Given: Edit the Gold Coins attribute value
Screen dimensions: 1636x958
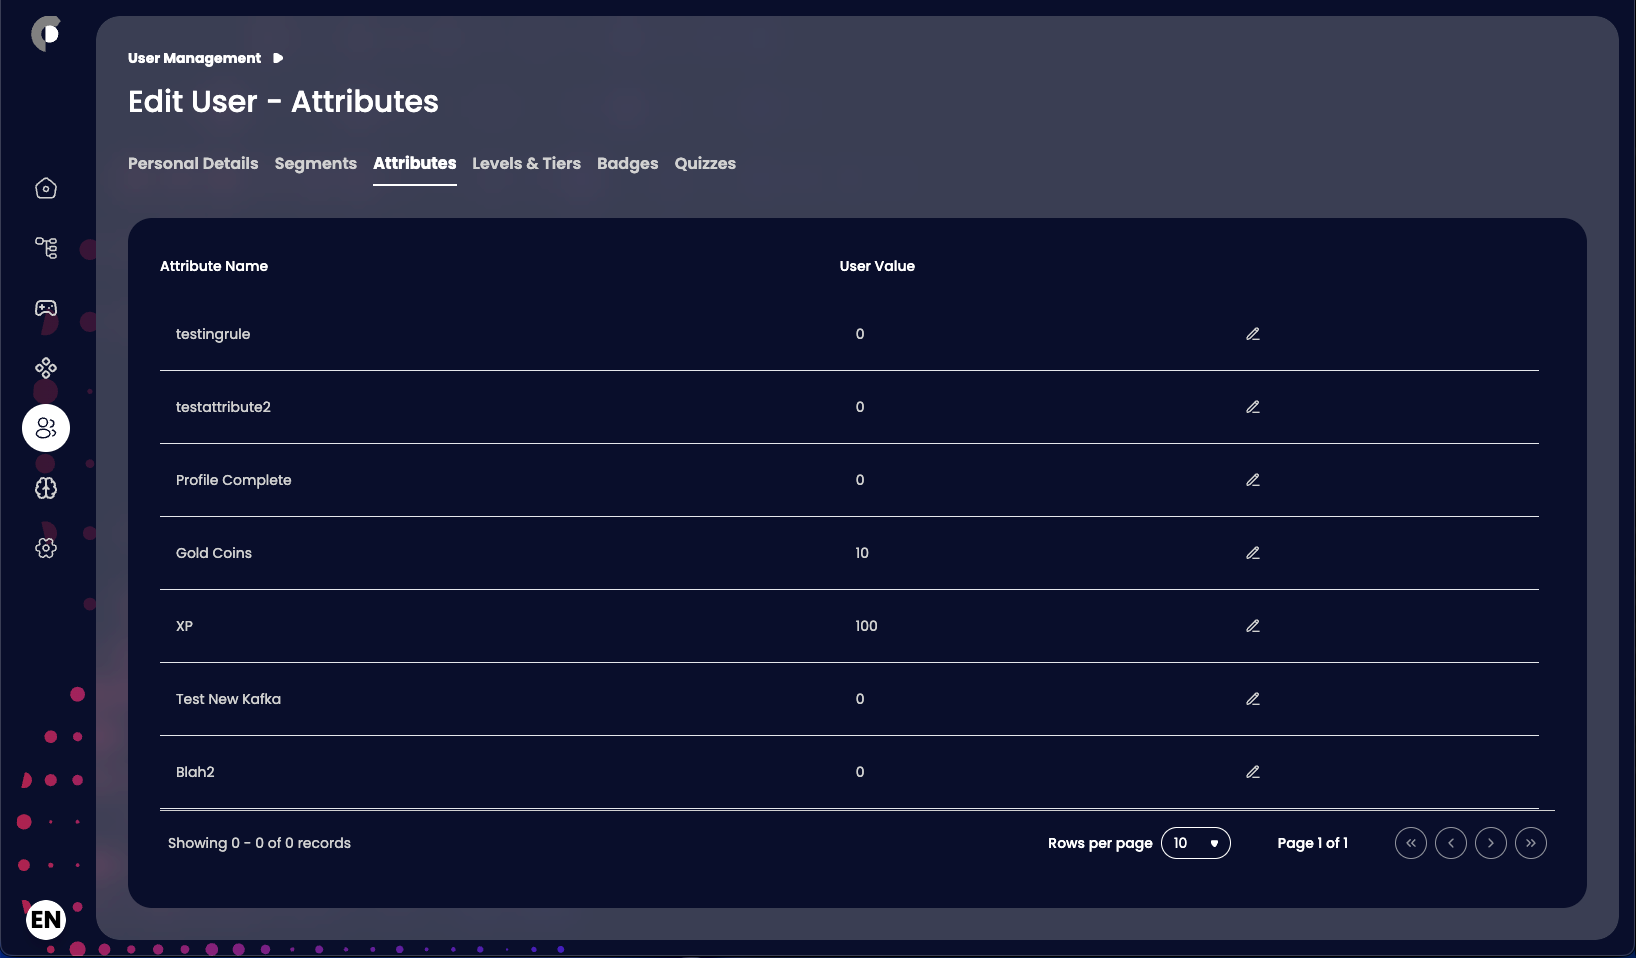Looking at the screenshot, I should coord(1252,553).
